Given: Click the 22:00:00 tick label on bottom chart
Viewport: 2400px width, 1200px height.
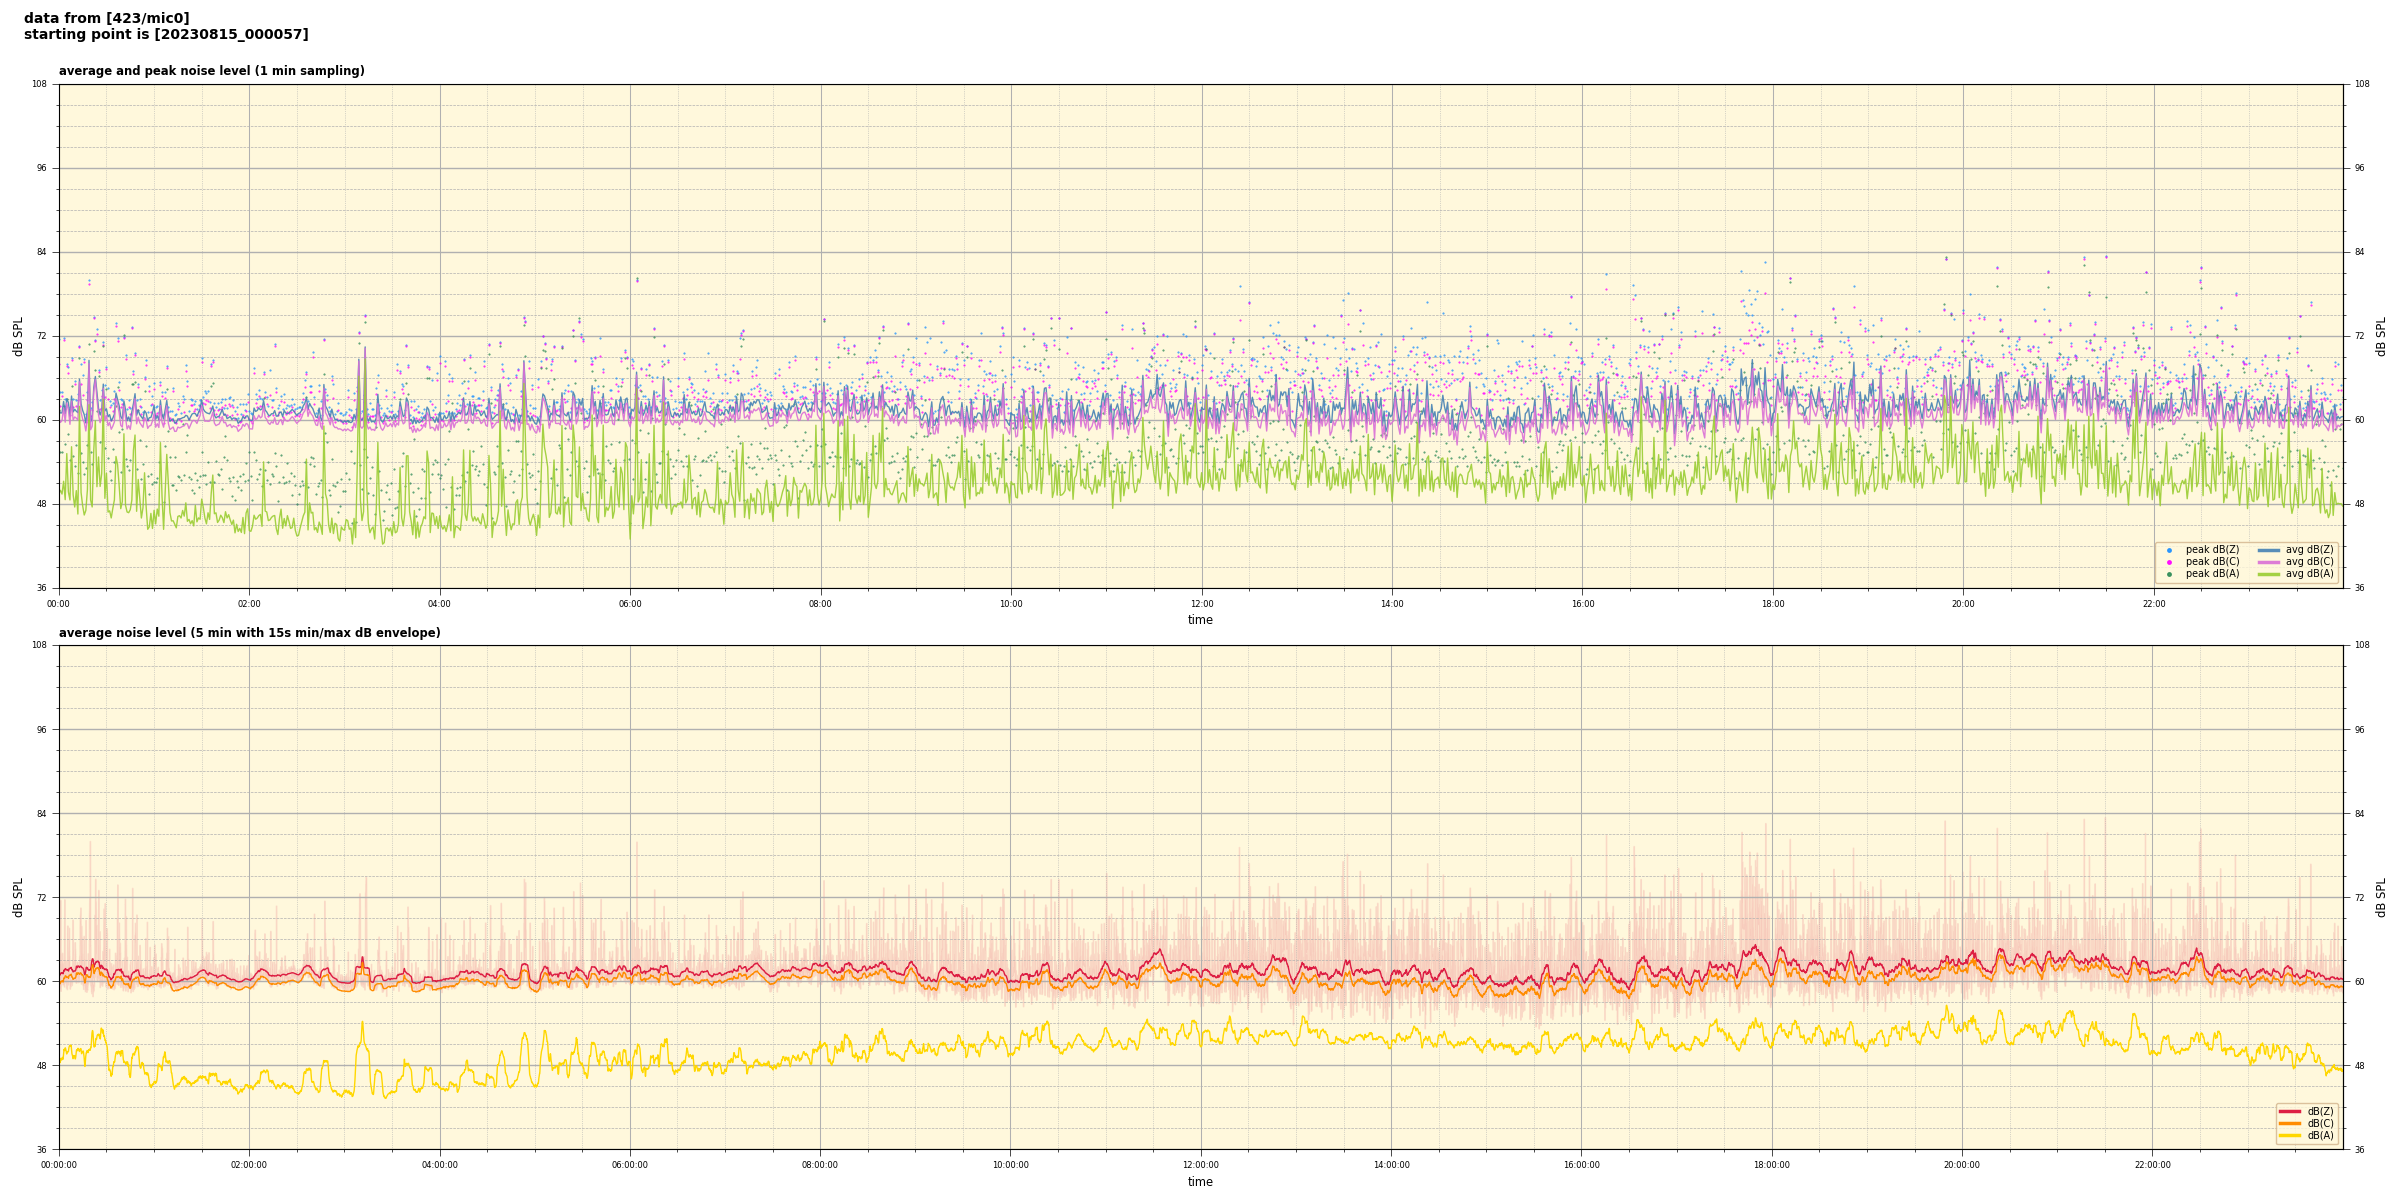Looking at the screenshot, I should [x=2152, y=1165].
